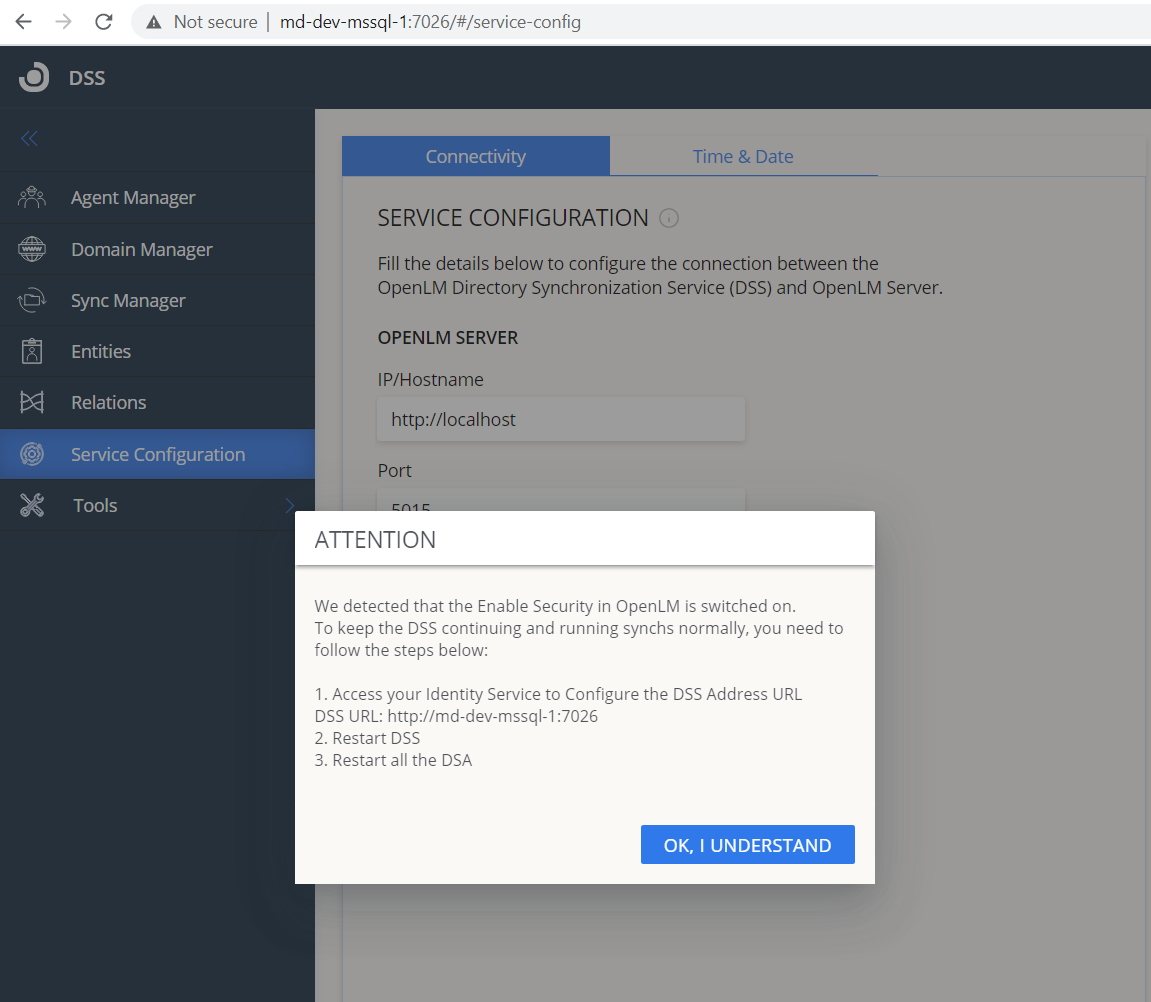This screenshot has width=1151, height=1002.
Task: Open Agent Manager menu item
Action: click(x=133, y=198)
